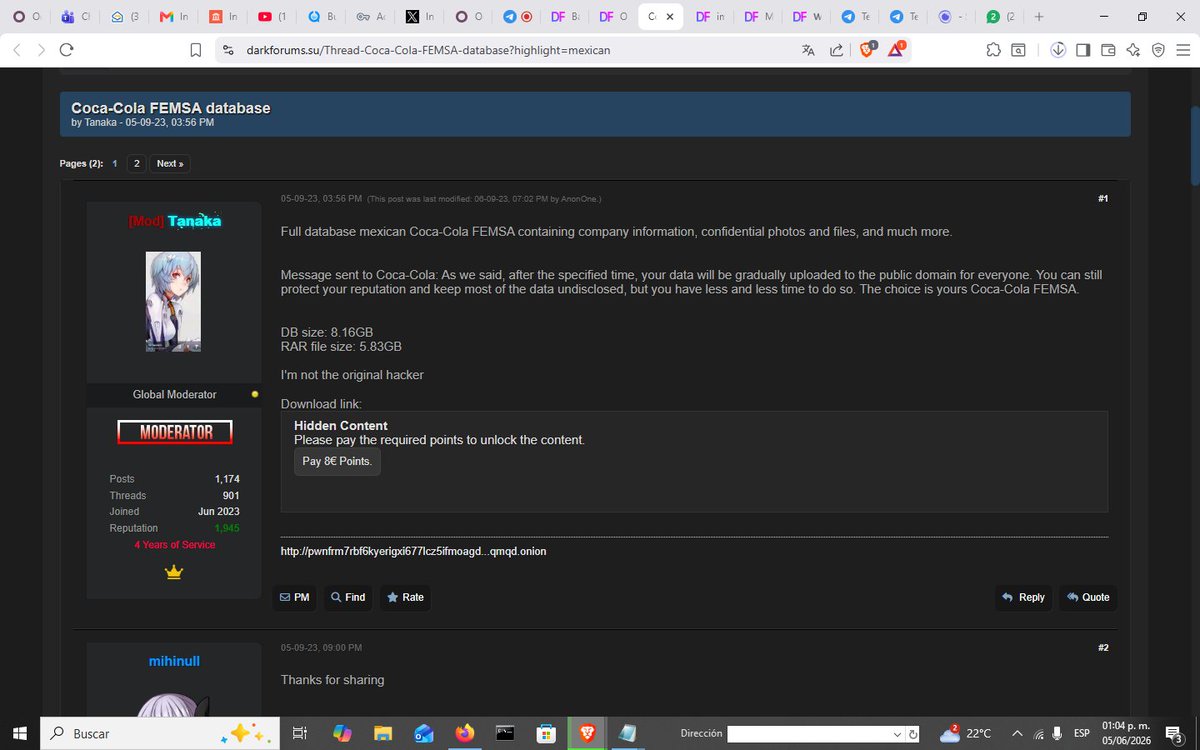Open Brave Rewards triangle icon

click(896, 49)
